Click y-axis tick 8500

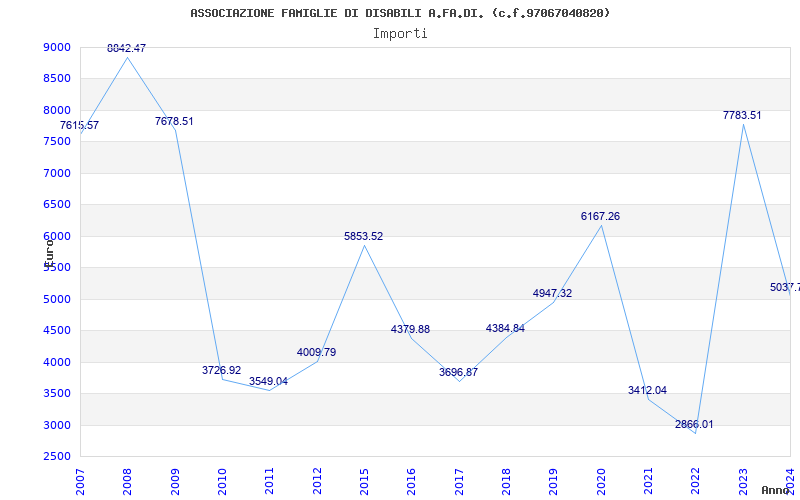(57, 79)
